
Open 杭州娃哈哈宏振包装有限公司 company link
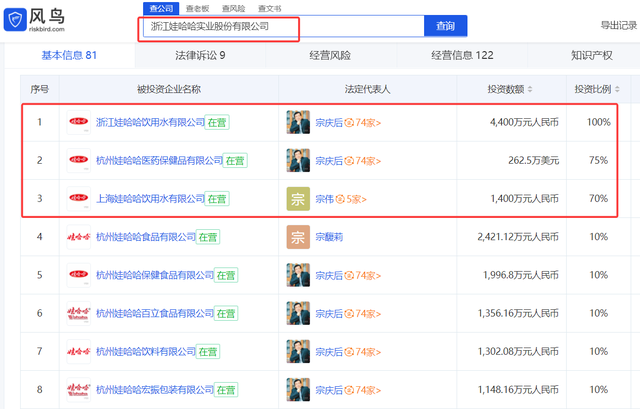[x=155, y=390]
